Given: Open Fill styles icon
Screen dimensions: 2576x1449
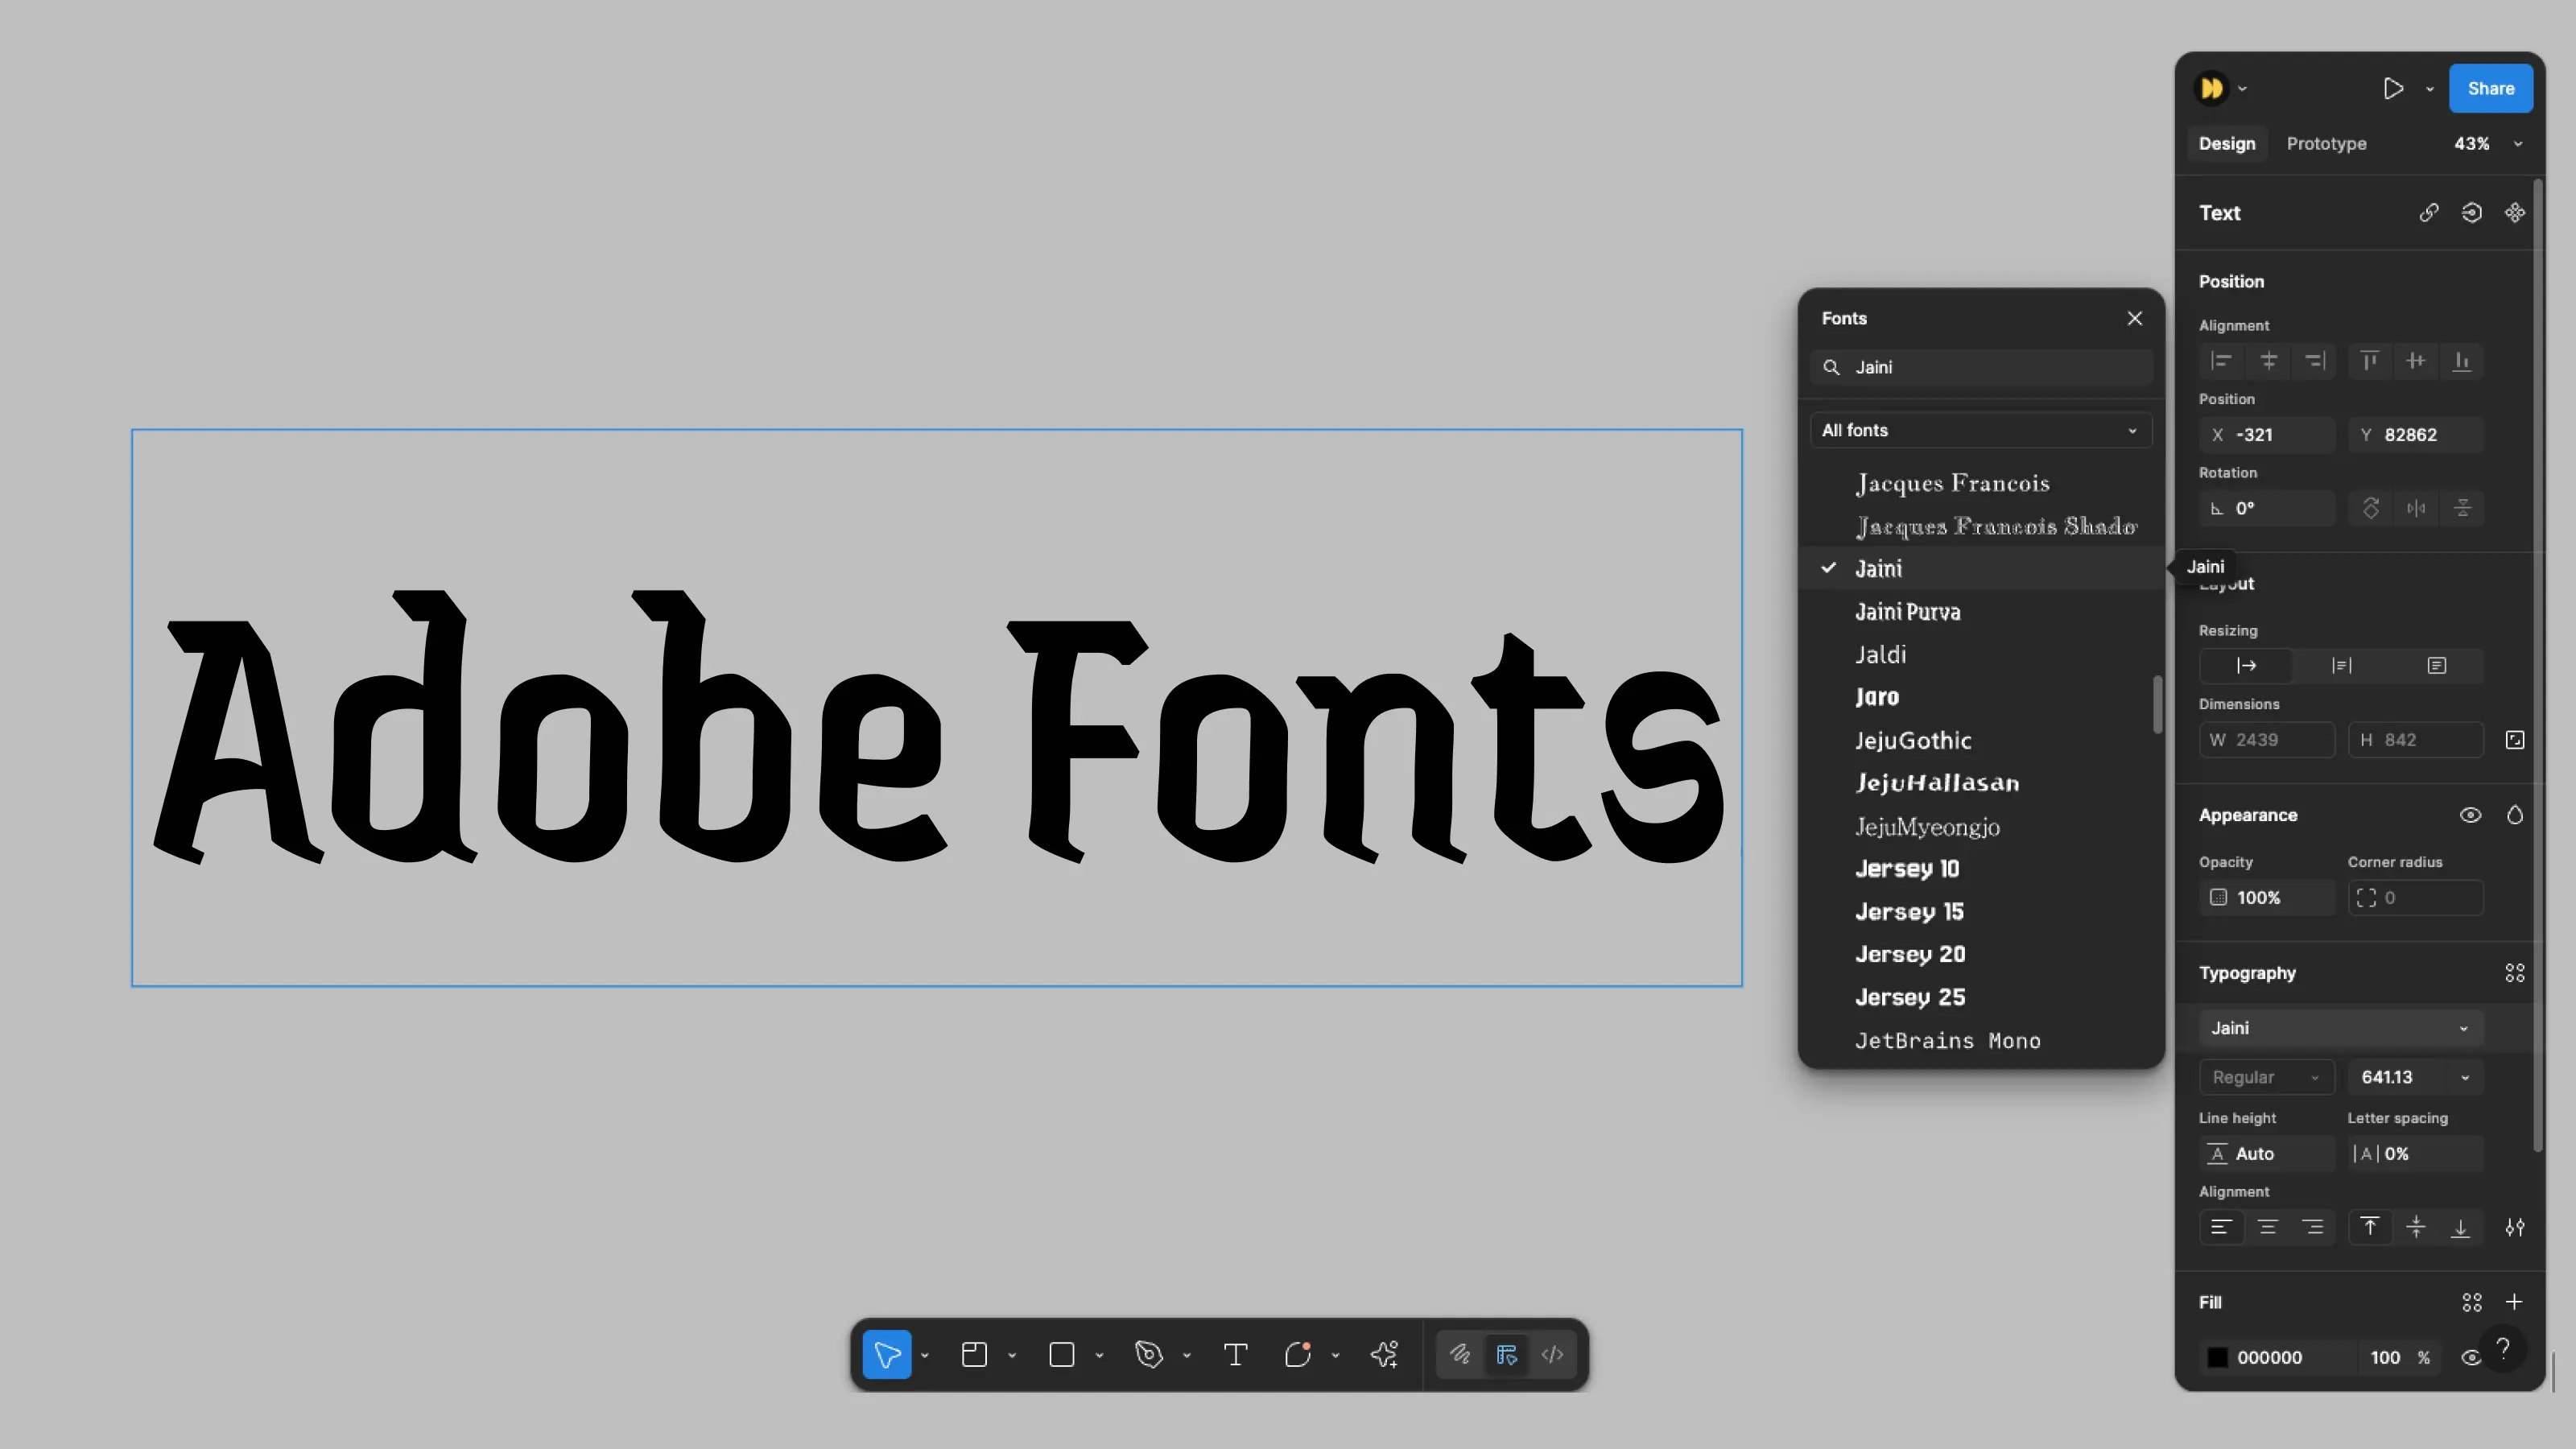Looking at the screenshot, I should [x=2472, y=1303].
